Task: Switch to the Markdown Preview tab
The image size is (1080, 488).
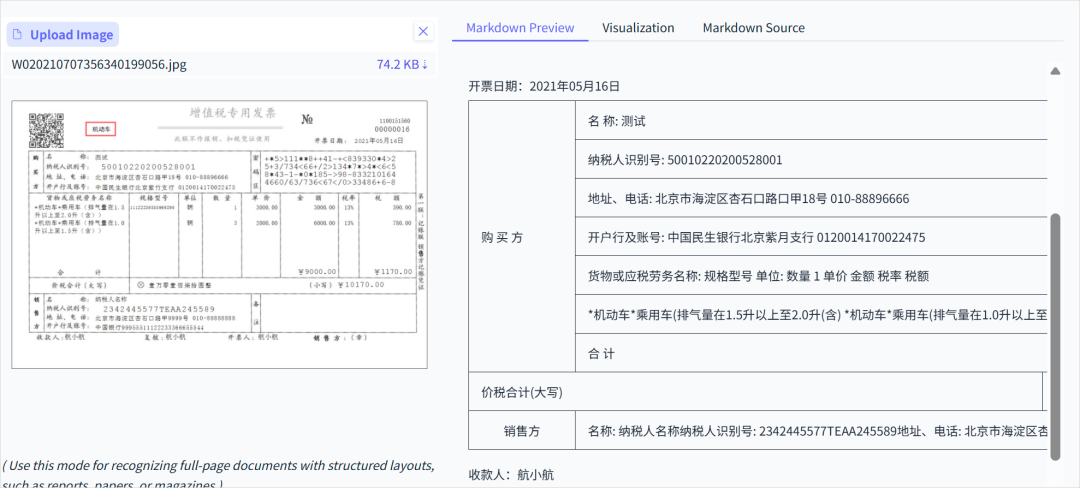Action: [x=520, y=28]
